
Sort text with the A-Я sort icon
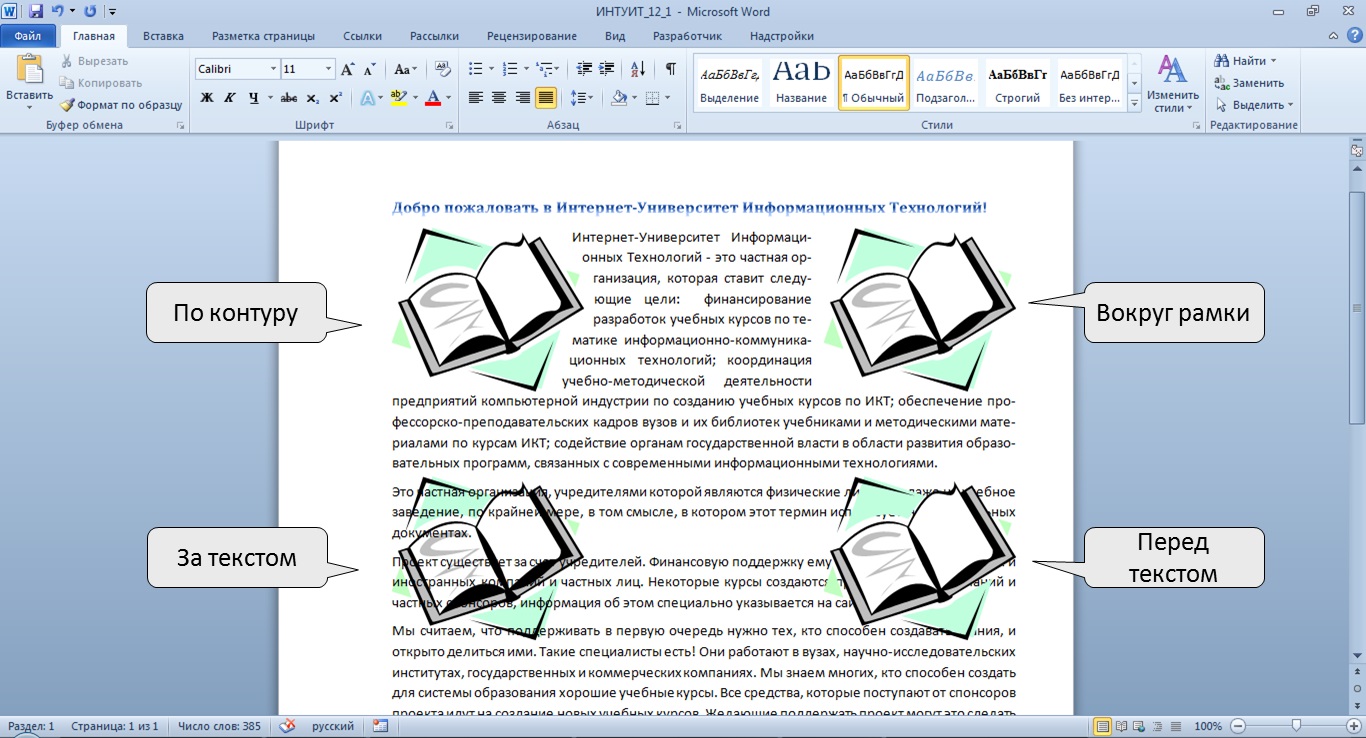tap(638, 69)
